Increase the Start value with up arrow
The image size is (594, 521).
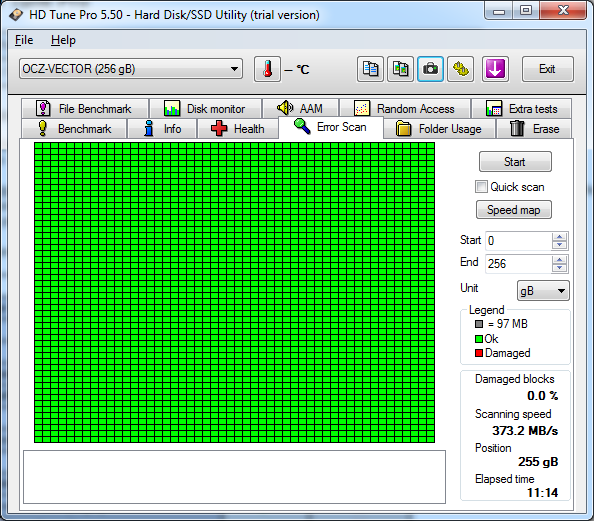point(559,237)
